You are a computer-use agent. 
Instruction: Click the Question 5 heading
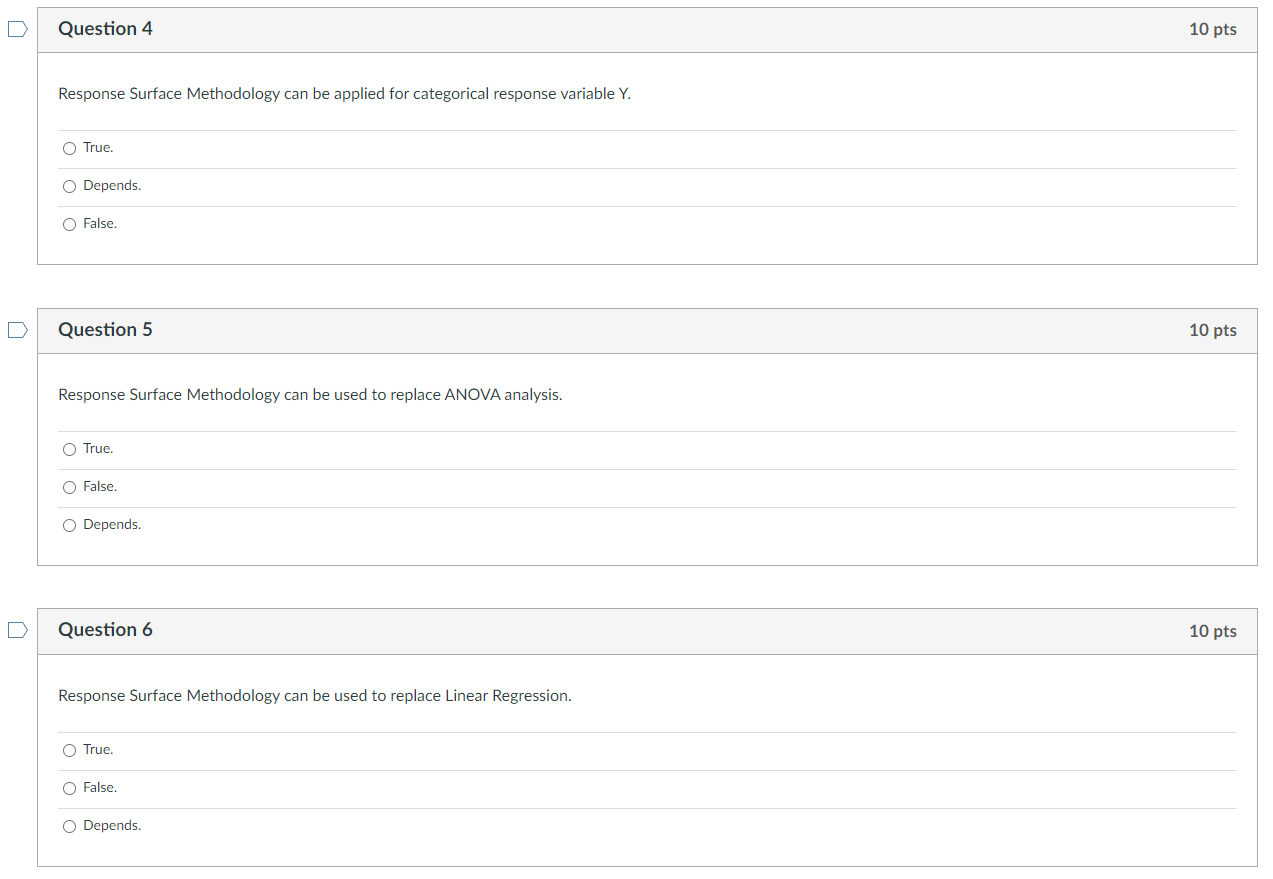(x=105, y=330)
